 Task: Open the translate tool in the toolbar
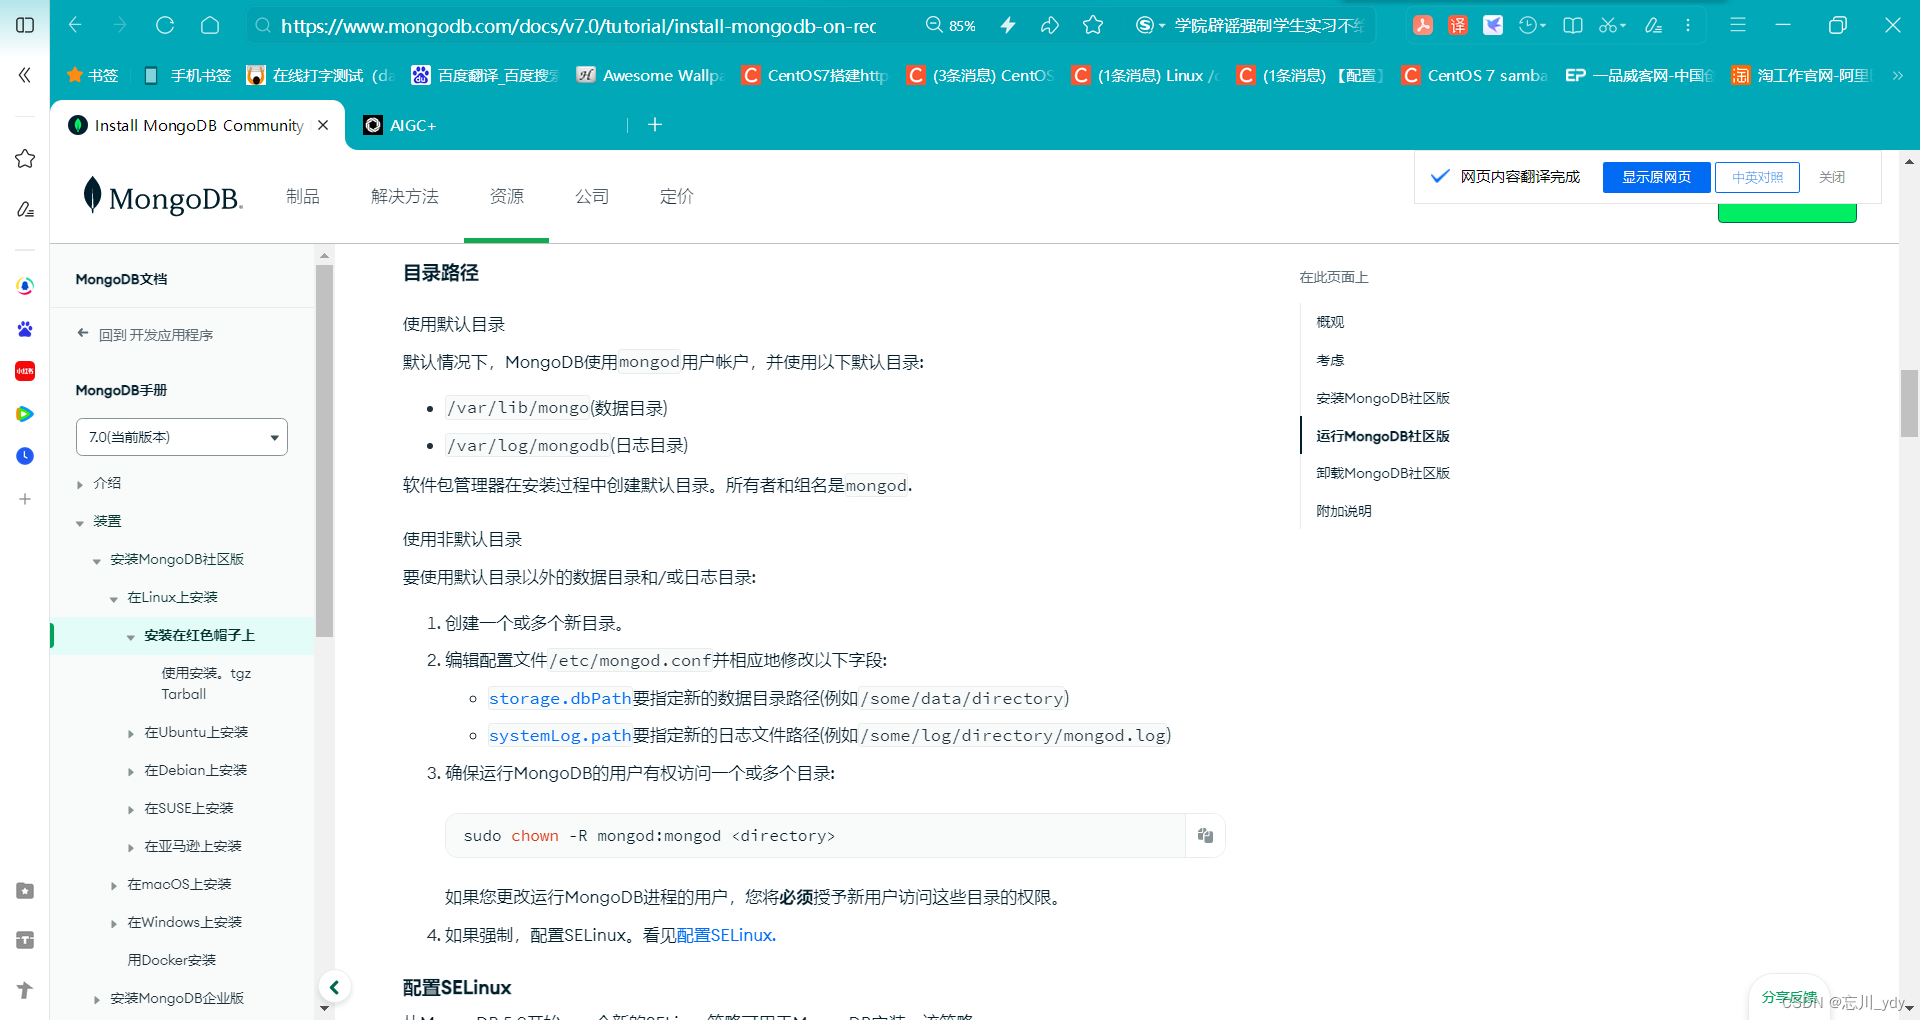click(1457, 25)
